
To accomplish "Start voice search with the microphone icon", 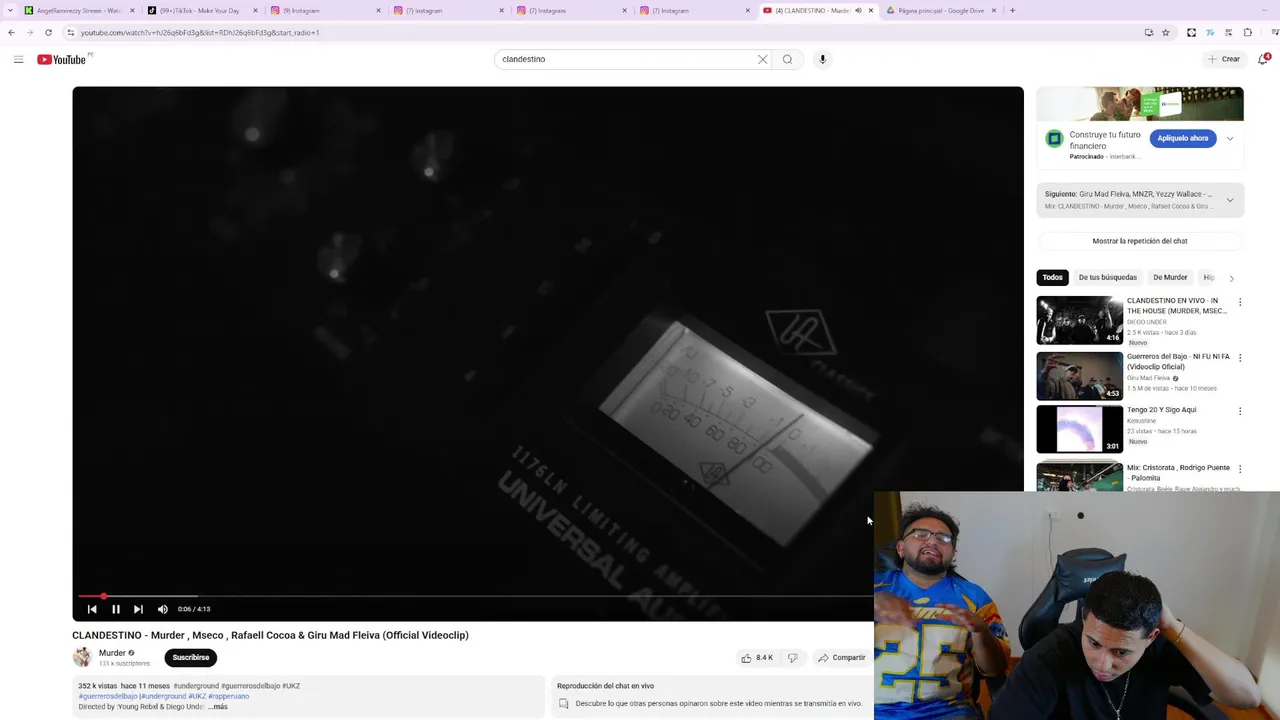I will (822, 59).
